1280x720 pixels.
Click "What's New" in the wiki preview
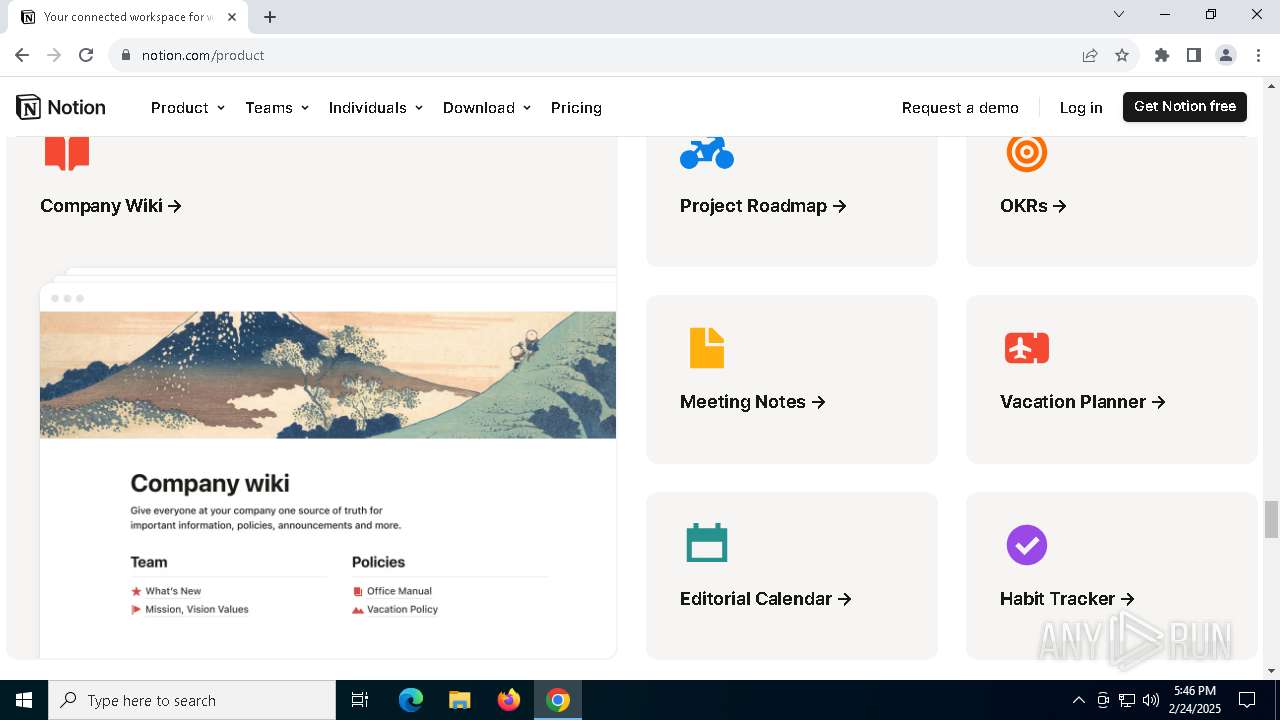[x=173, y=591]
